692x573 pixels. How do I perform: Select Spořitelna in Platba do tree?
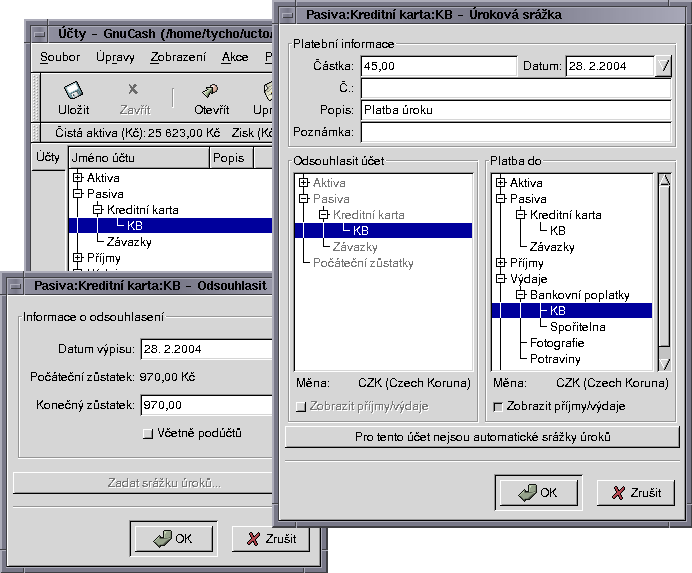[578, 327]
